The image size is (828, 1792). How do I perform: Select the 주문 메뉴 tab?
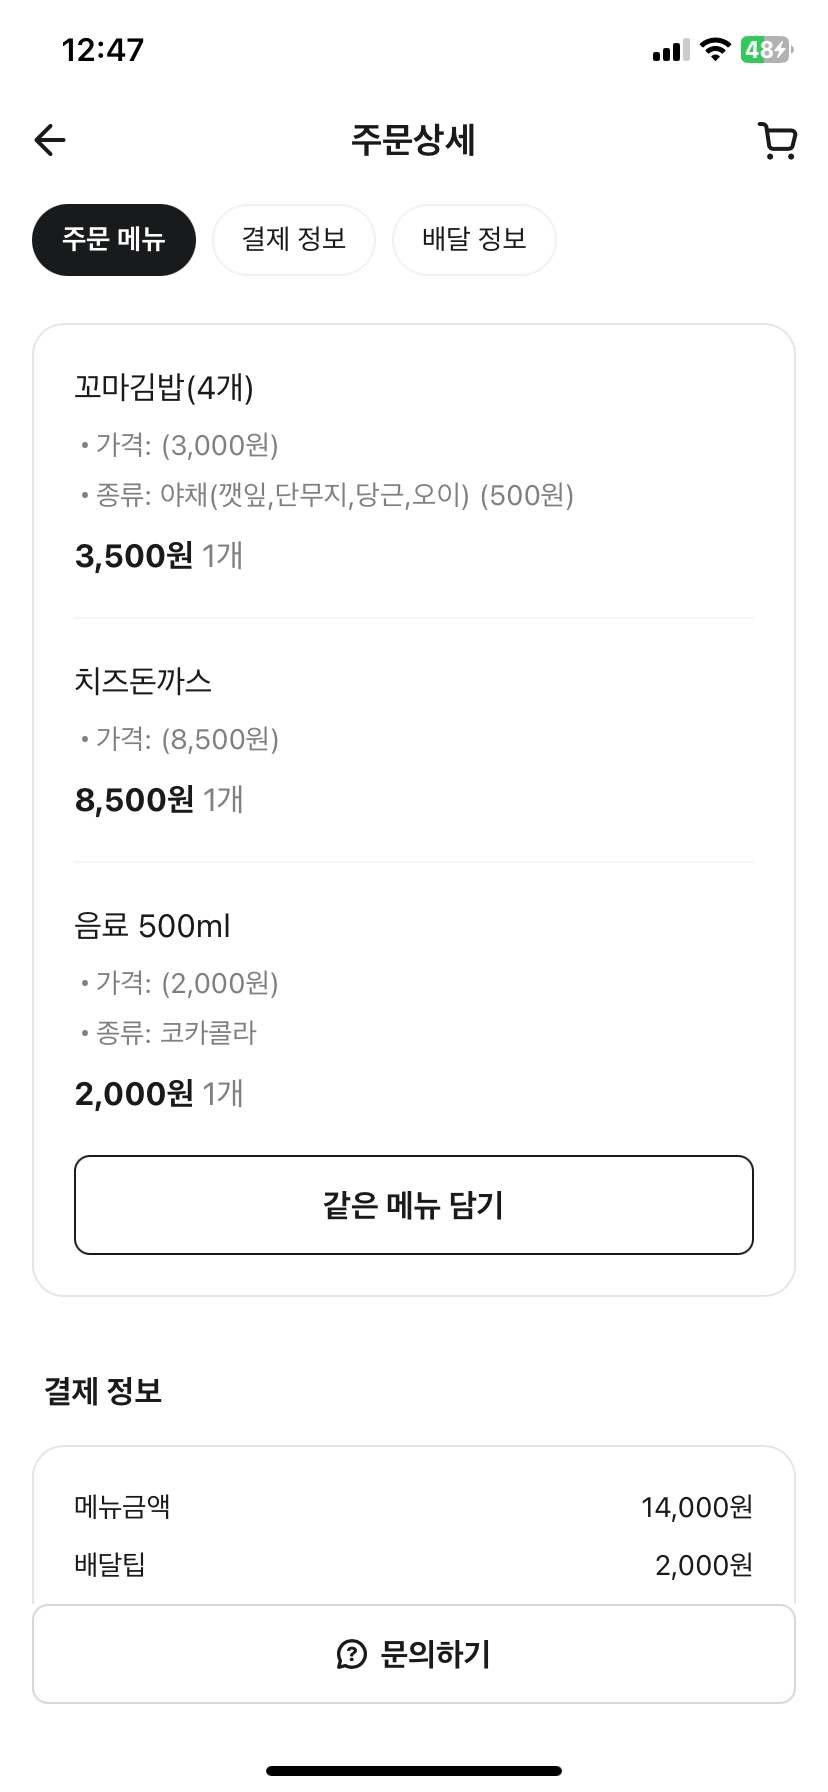(x=114, y=240)
